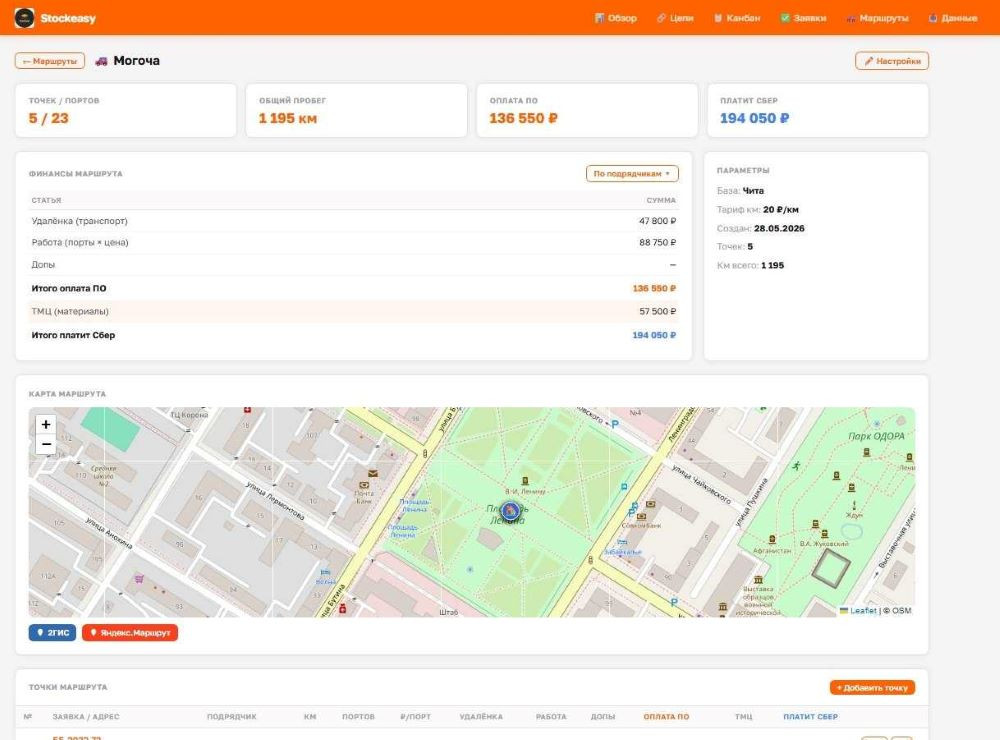Navigate to Маршруты in top bar
The width and height of the screenshot is (1000, 740).
tap(877, 18)
